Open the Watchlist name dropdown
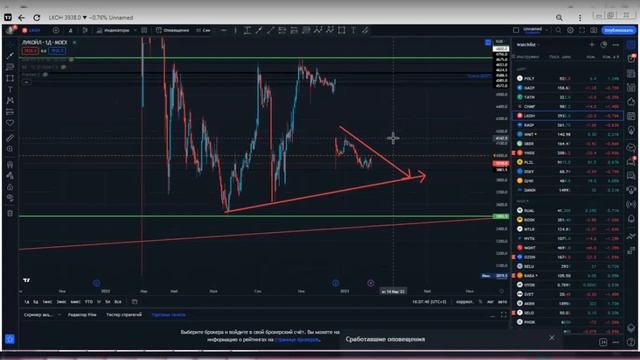Screen dimensions: 640x360 528,44
